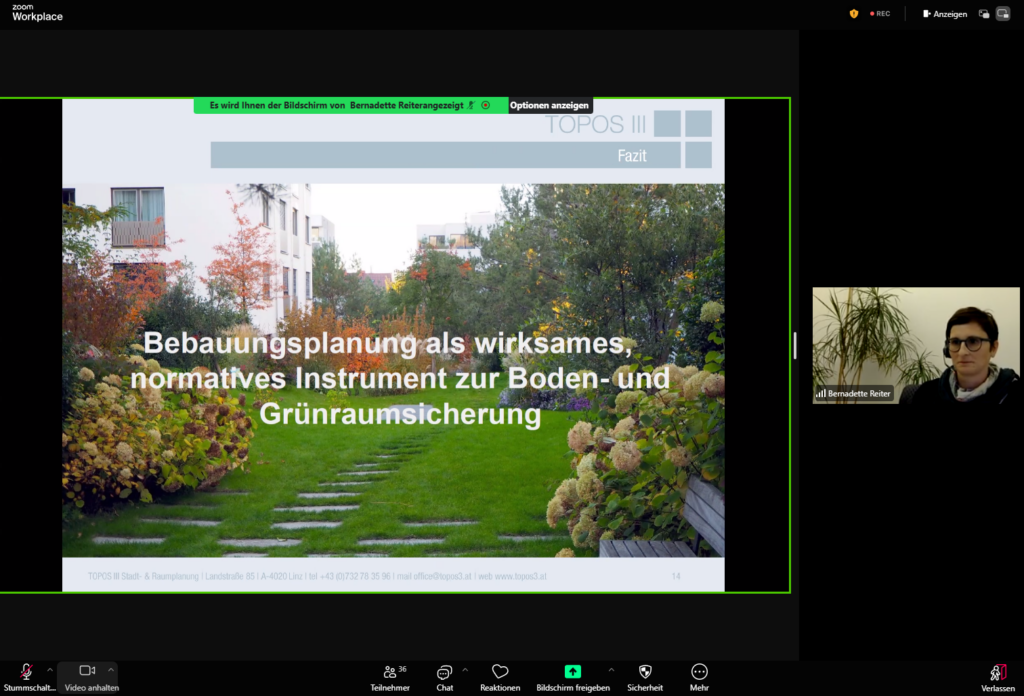Screen dimensions: 1024x696
Task: Click Optionen anzeigen on sharing banner
Action: pyautogui.click(x=550, y=105)
